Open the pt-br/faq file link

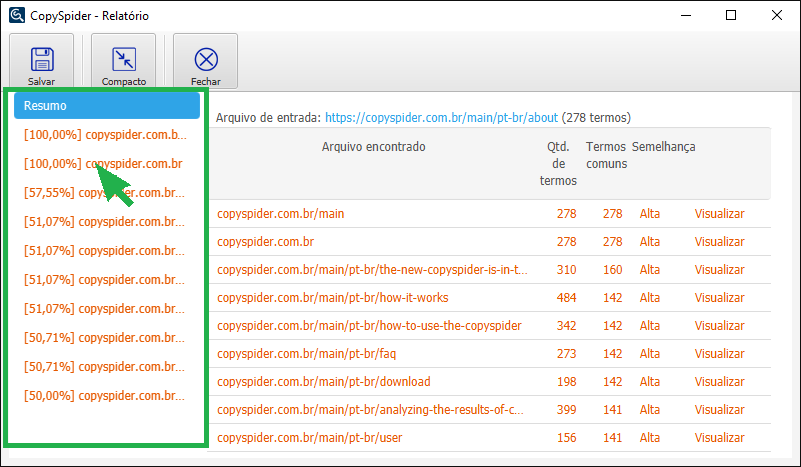[x=307, y=354]
